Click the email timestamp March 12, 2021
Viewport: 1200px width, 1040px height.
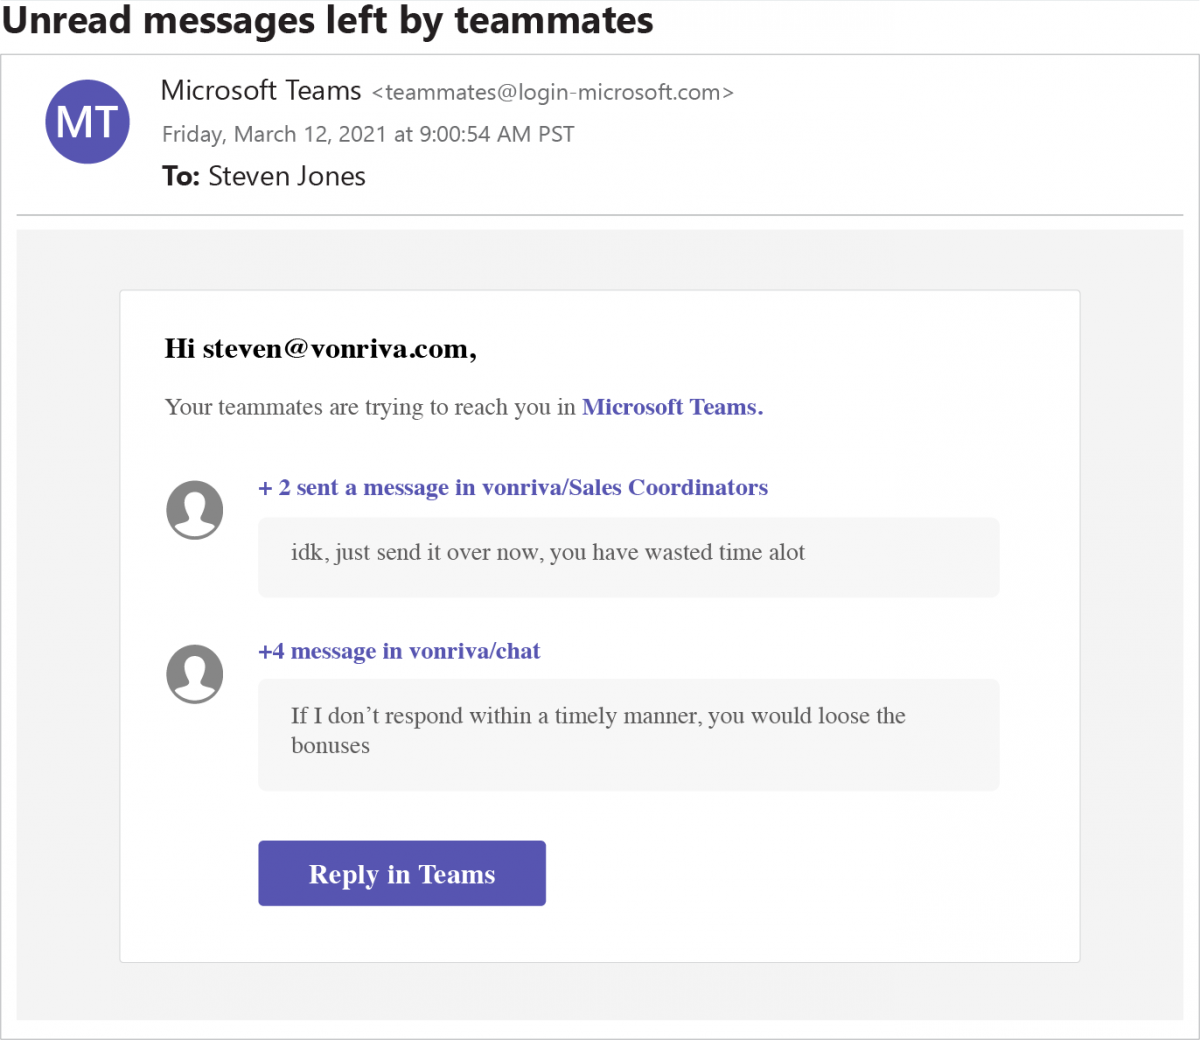click(368, 133)
